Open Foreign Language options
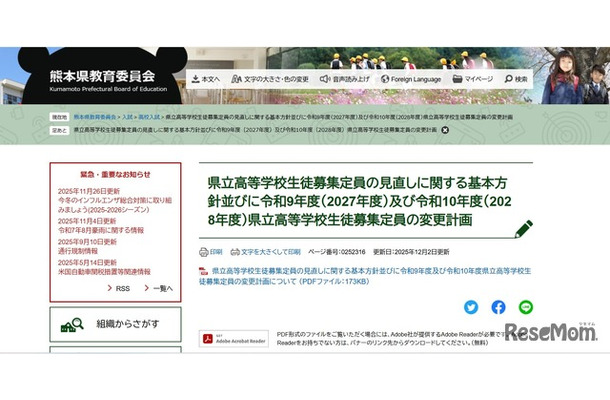Screen dimensions: 610x400 [x=411, y=79]
